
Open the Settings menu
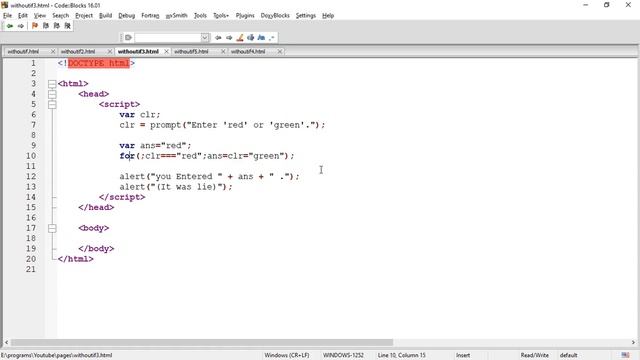[306, 16]
